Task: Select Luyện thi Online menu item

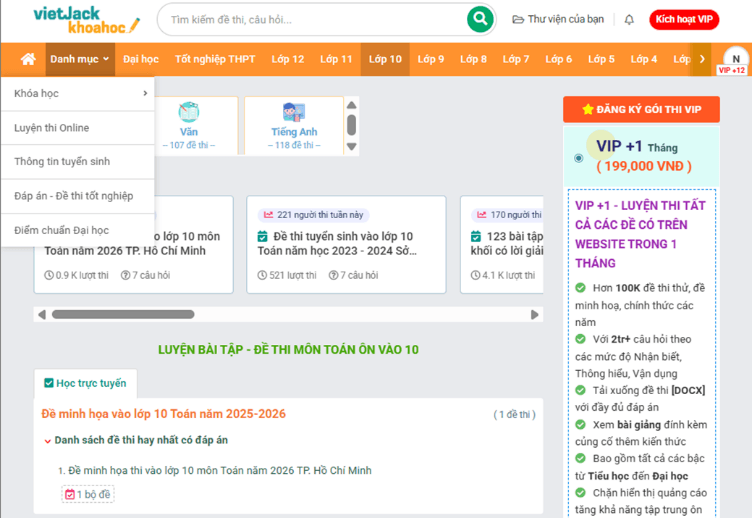Action: 52,128
